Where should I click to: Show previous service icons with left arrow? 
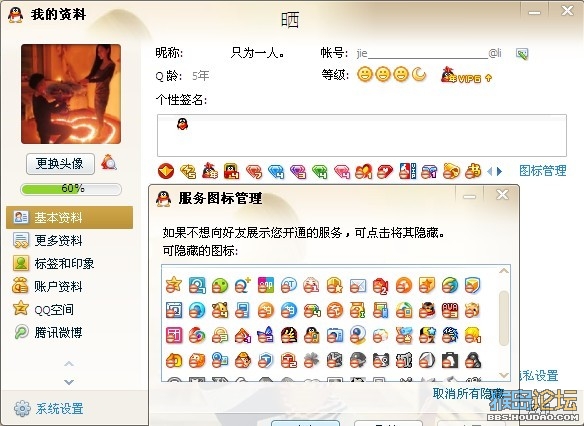[x=490, y=171]
